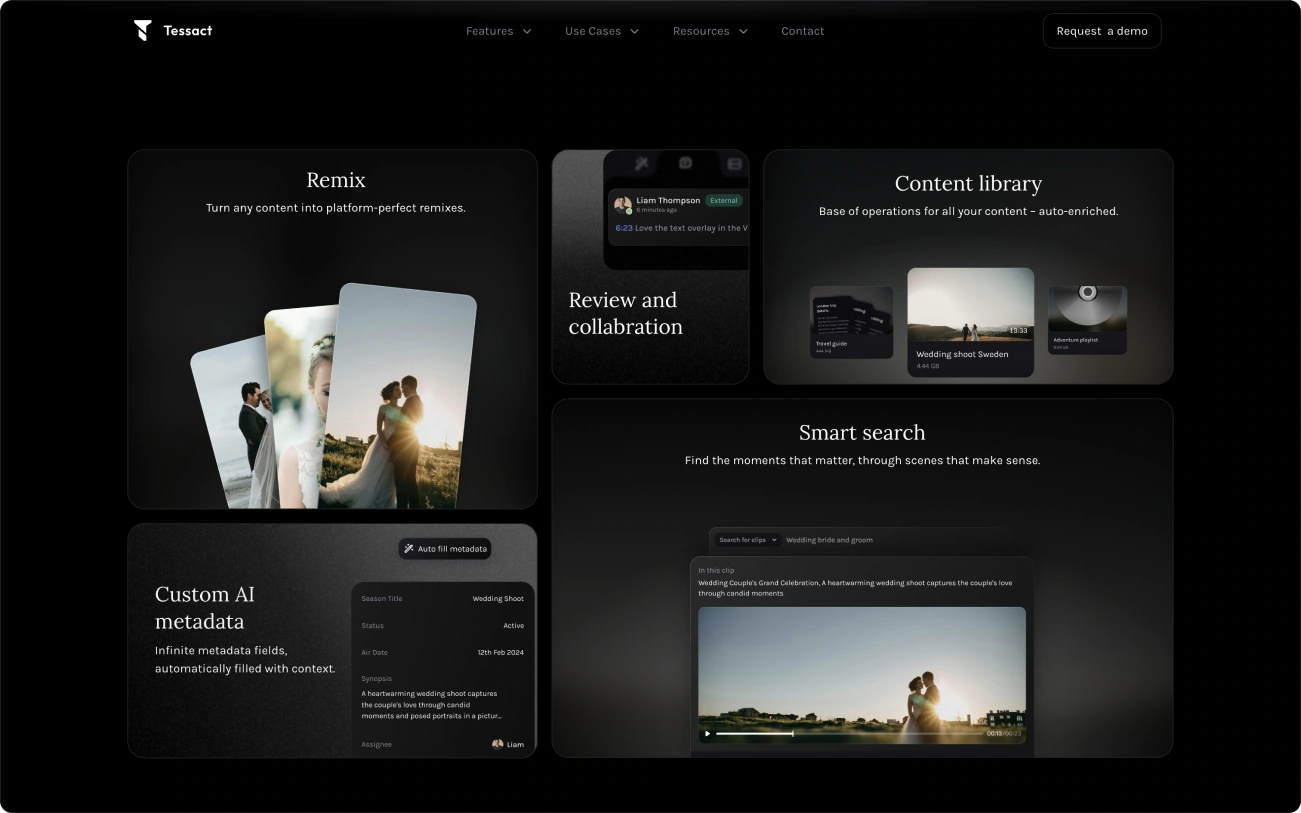Click the synopsis text in the metadata panel
Screen dimensions: 1301x813
(x=431, y=705)
